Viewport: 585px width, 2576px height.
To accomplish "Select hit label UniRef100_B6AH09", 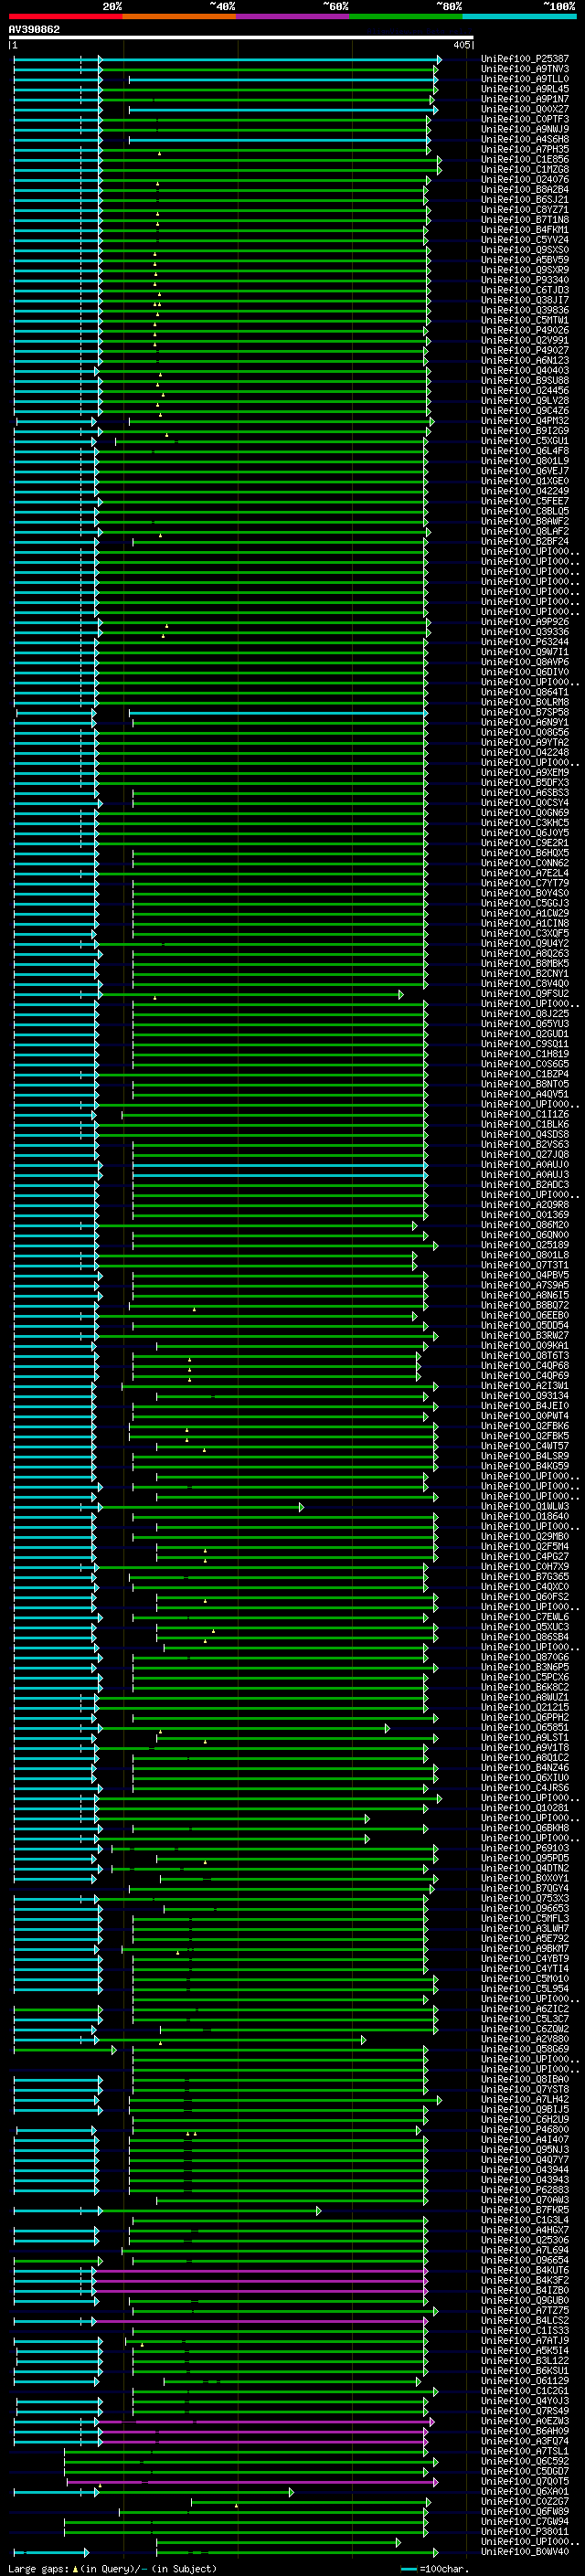I will 525,2431.
